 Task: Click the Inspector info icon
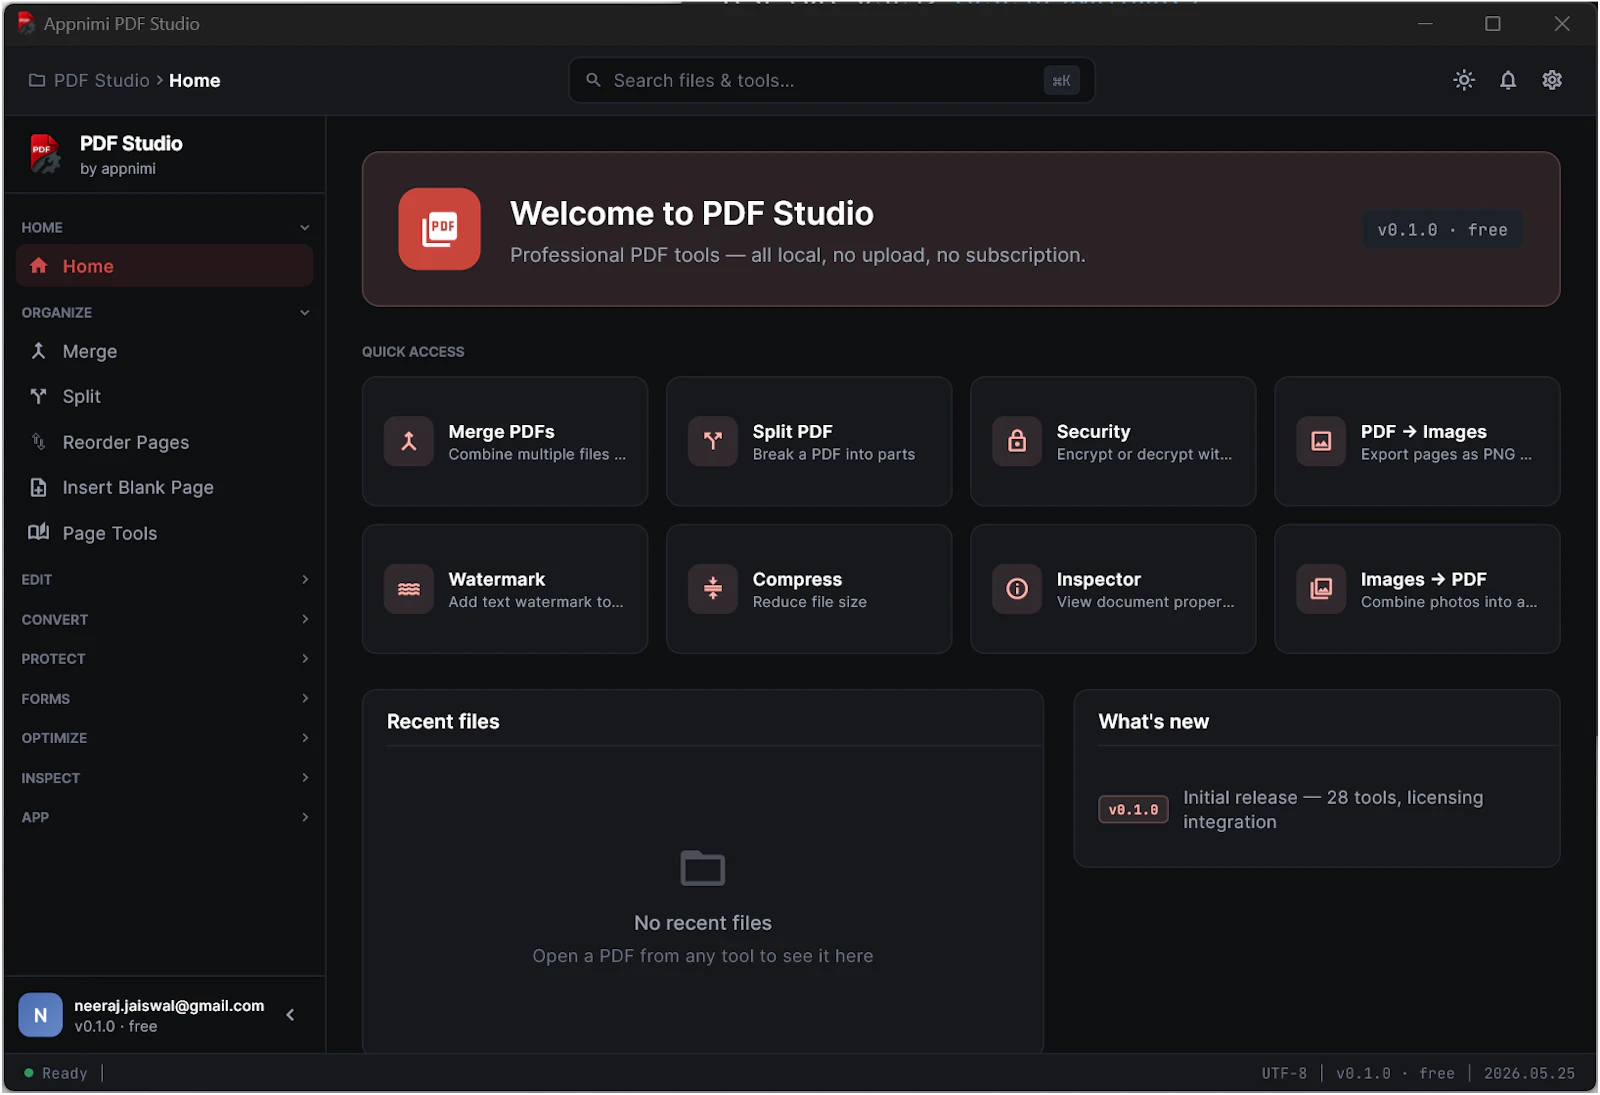click(1017, 589)
